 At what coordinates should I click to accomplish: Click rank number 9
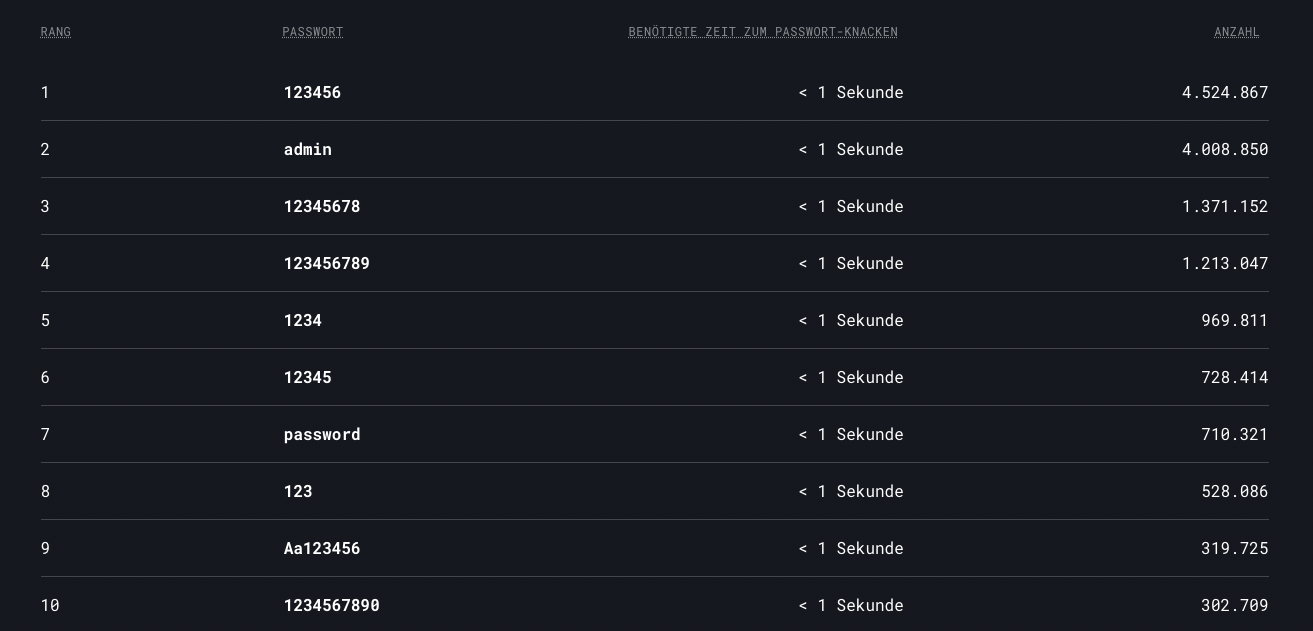[45, 548]
